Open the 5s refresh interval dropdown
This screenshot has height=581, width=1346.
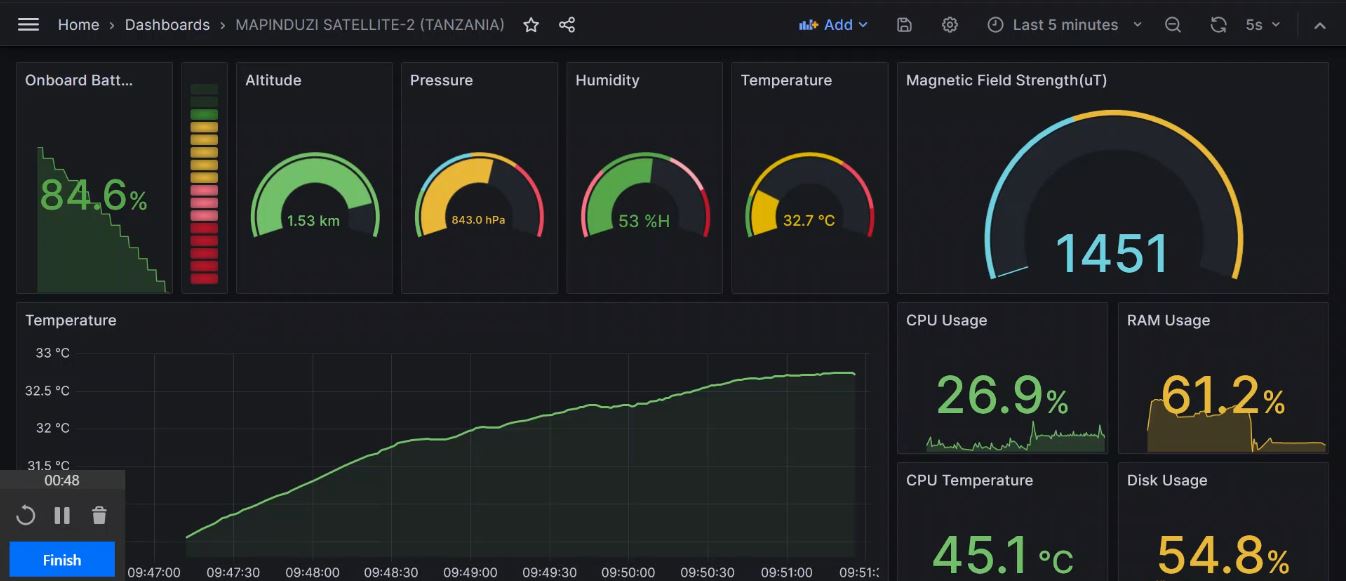click(x=1262, y=25)
